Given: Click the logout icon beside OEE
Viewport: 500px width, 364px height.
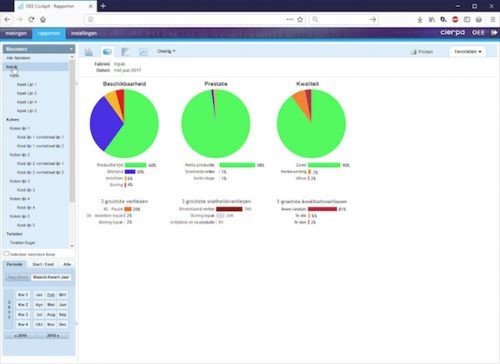Looking at the screenshot, I should pyautogui.click(x=494, y=33).
